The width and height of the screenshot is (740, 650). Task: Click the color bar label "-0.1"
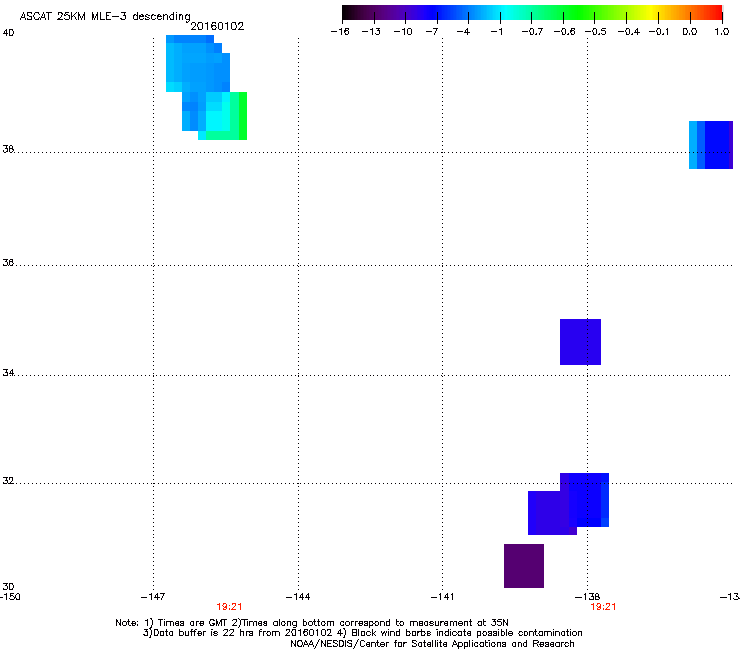[x=659, y=32]
